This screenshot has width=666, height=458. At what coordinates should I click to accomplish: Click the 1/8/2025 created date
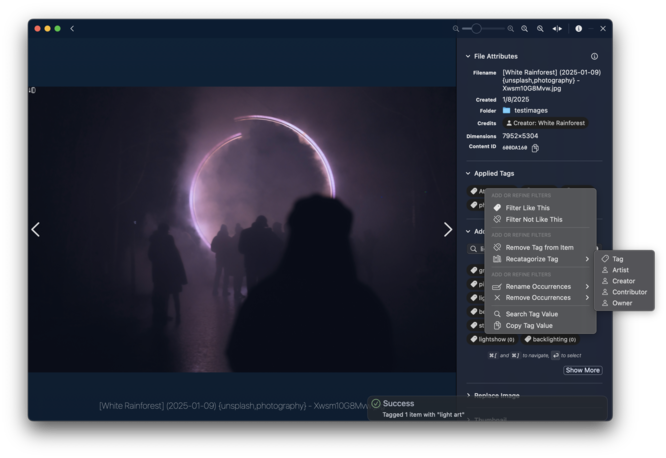click(516, 99)
